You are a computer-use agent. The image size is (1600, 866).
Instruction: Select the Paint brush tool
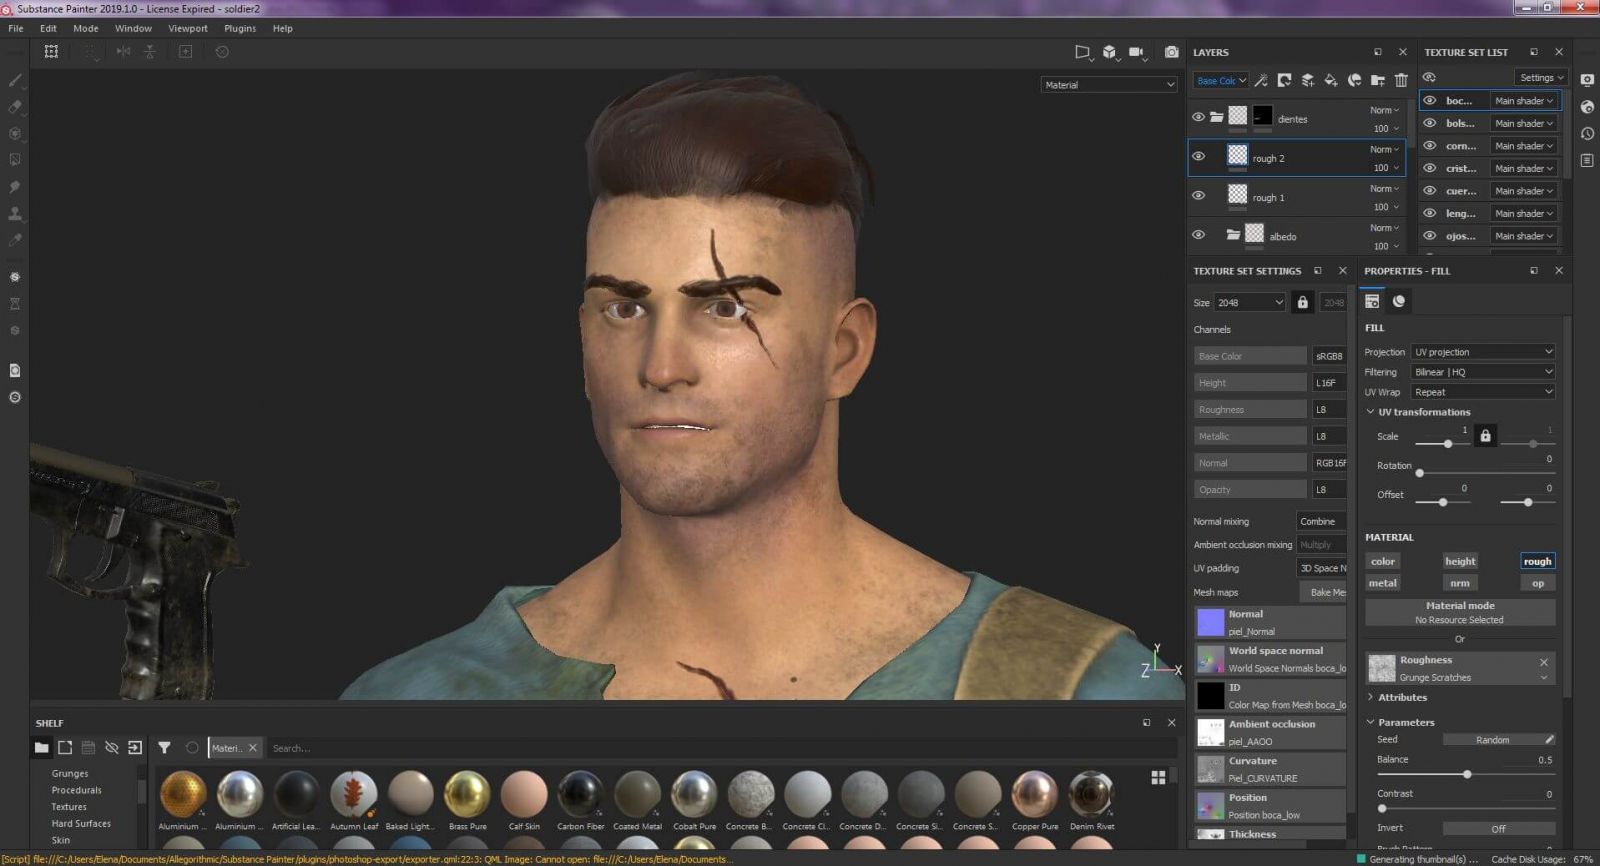tap(14, 80)
